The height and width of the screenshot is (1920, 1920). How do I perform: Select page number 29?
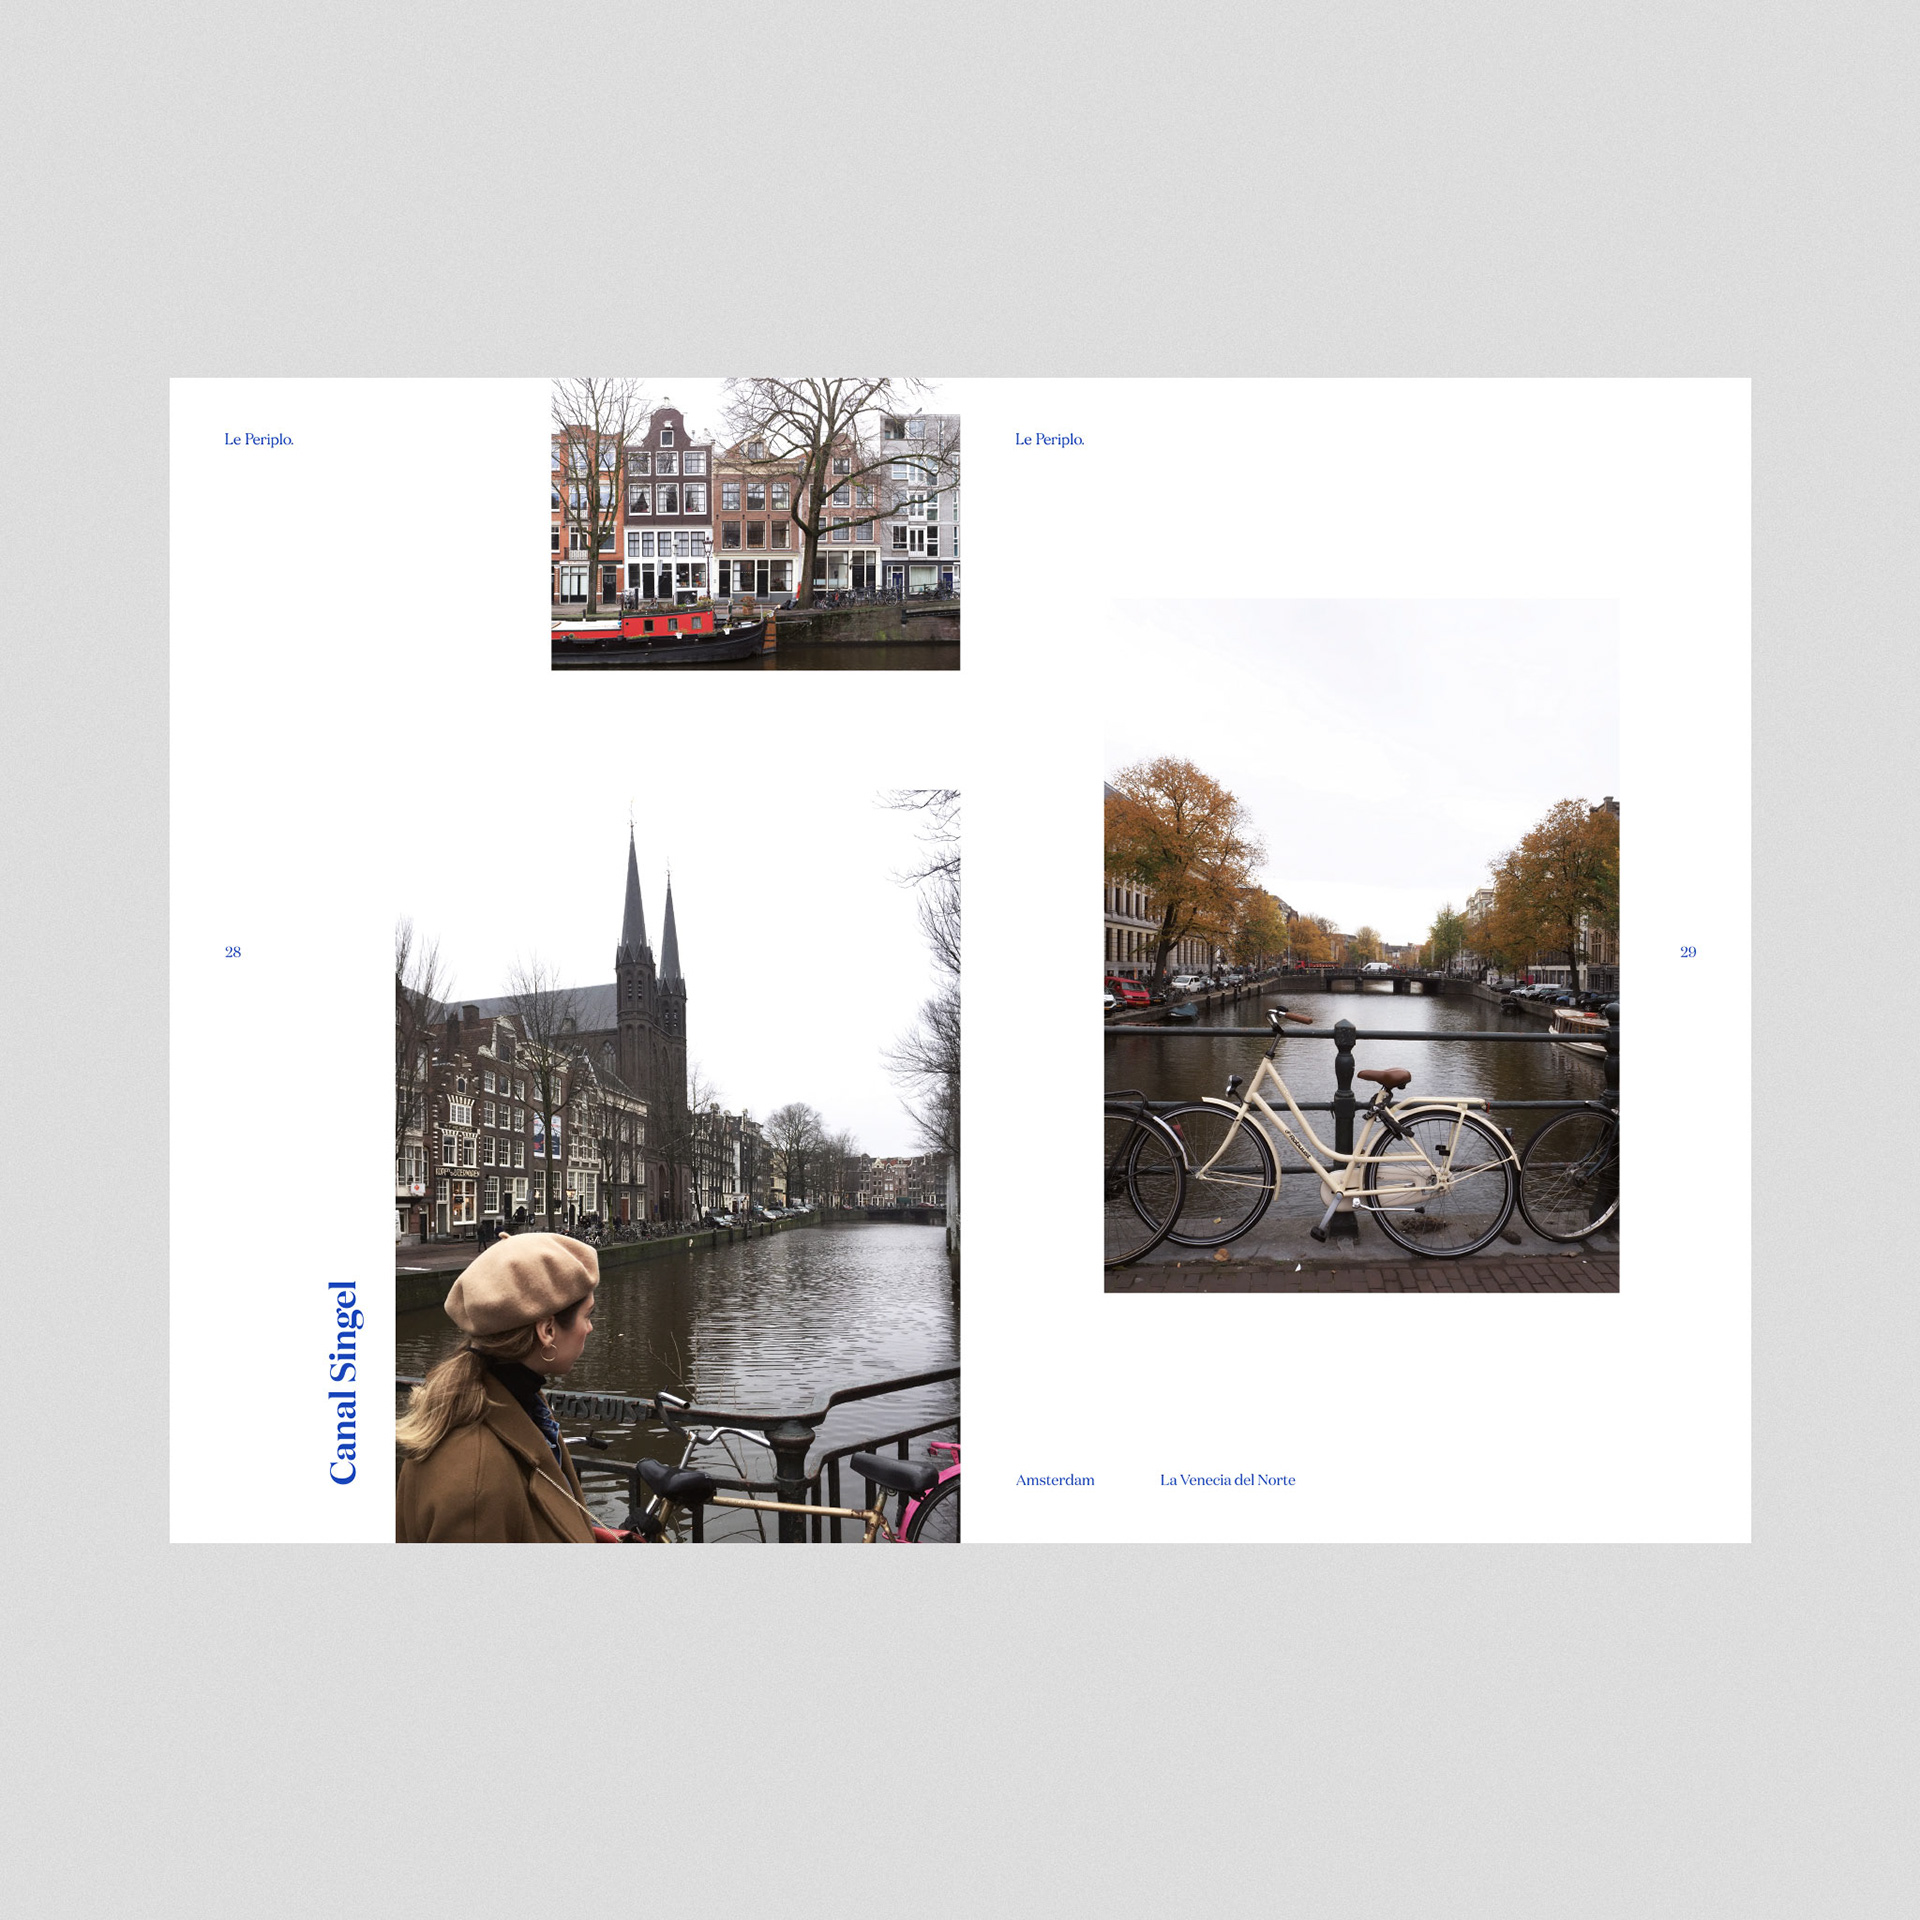tap(1688, 952)
